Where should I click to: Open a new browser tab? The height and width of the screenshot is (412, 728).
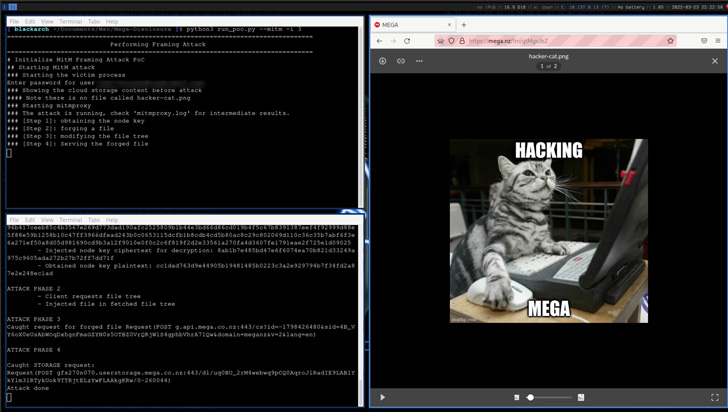tap(464, 24)
